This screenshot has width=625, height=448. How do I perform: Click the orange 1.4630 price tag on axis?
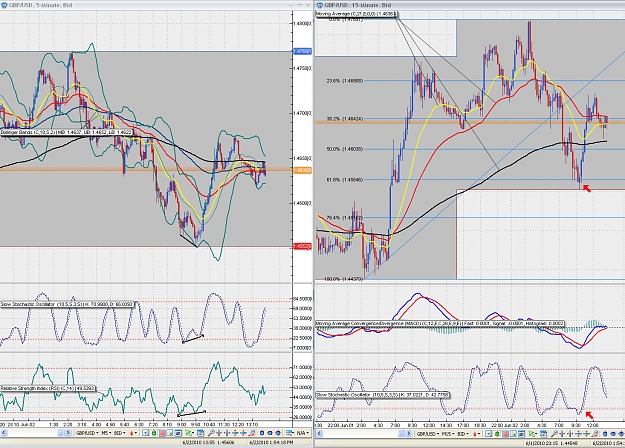click(303, 170)
